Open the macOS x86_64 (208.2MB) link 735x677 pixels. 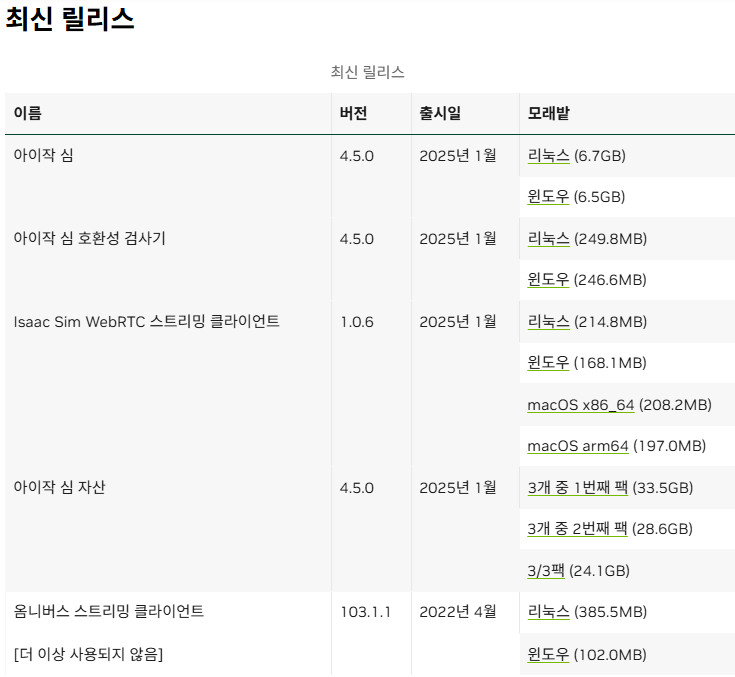[581, 405]
